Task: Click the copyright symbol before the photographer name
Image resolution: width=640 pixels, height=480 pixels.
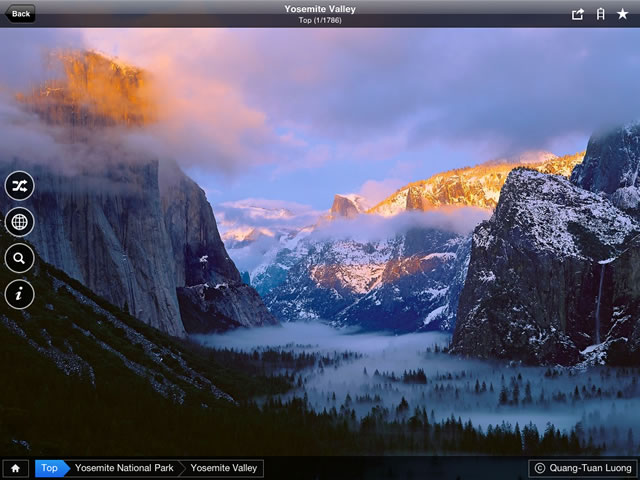Action: [540, 468]
